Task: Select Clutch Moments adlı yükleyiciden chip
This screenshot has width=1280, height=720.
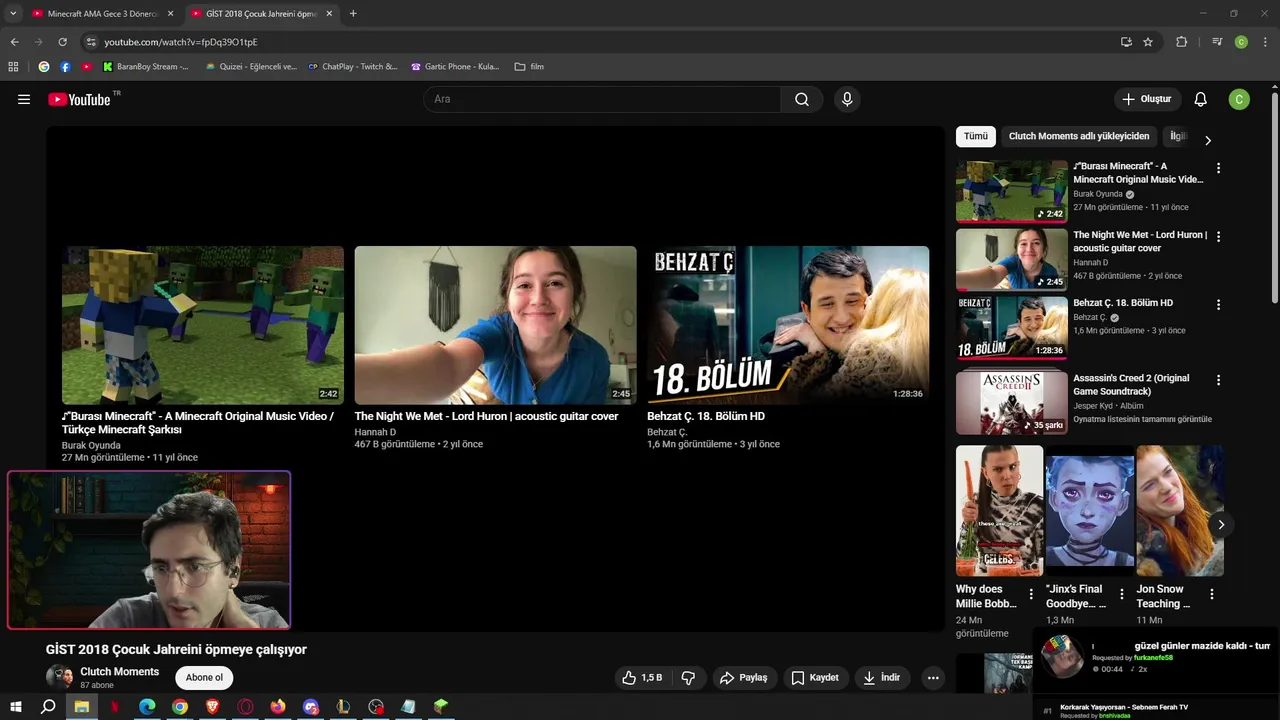Action: pyautogui.click(x=1079, y=136)
